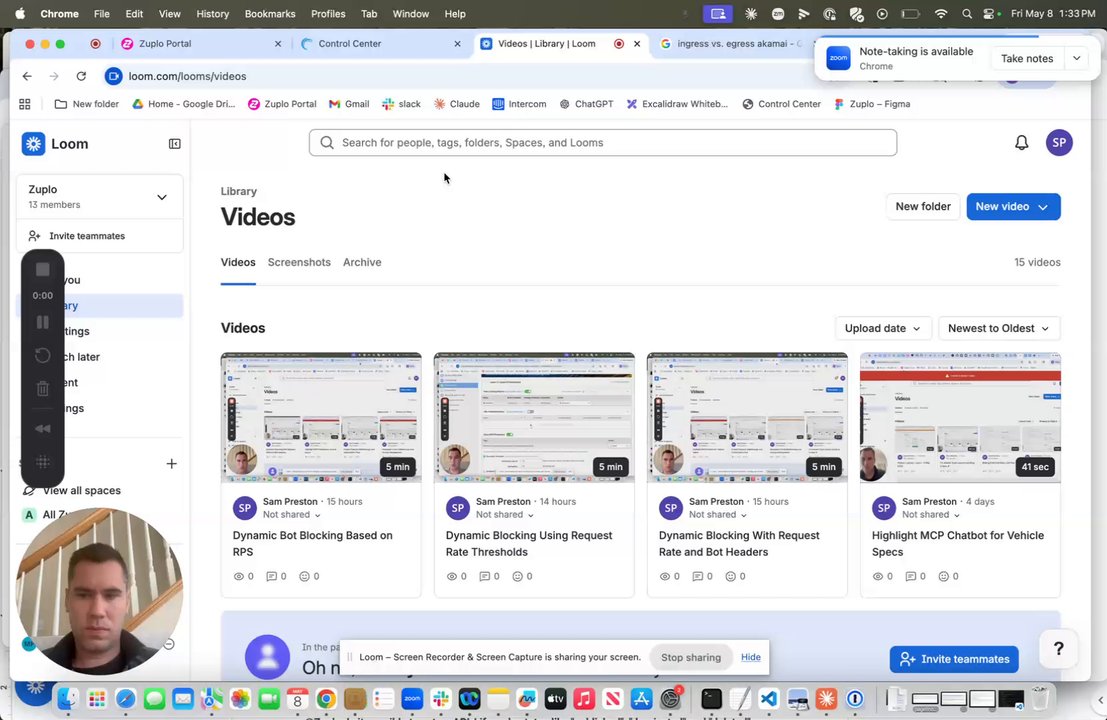Image resolution: width=1107 pixels, height=720 pixels.
Task: Switch to the Screenshots tab
Action: [x=299, y=262]
